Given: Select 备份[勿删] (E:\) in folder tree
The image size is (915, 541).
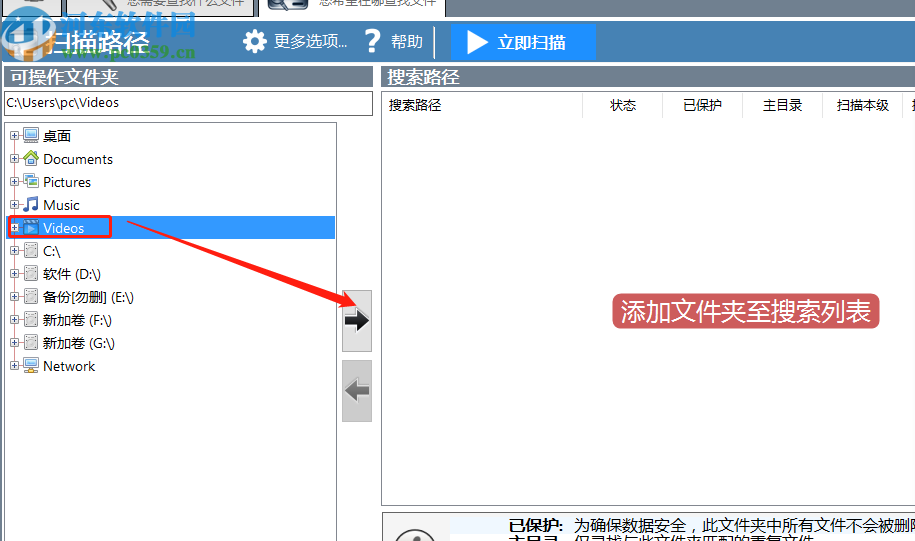Looking at the screenshot, I should pos(88,297).
